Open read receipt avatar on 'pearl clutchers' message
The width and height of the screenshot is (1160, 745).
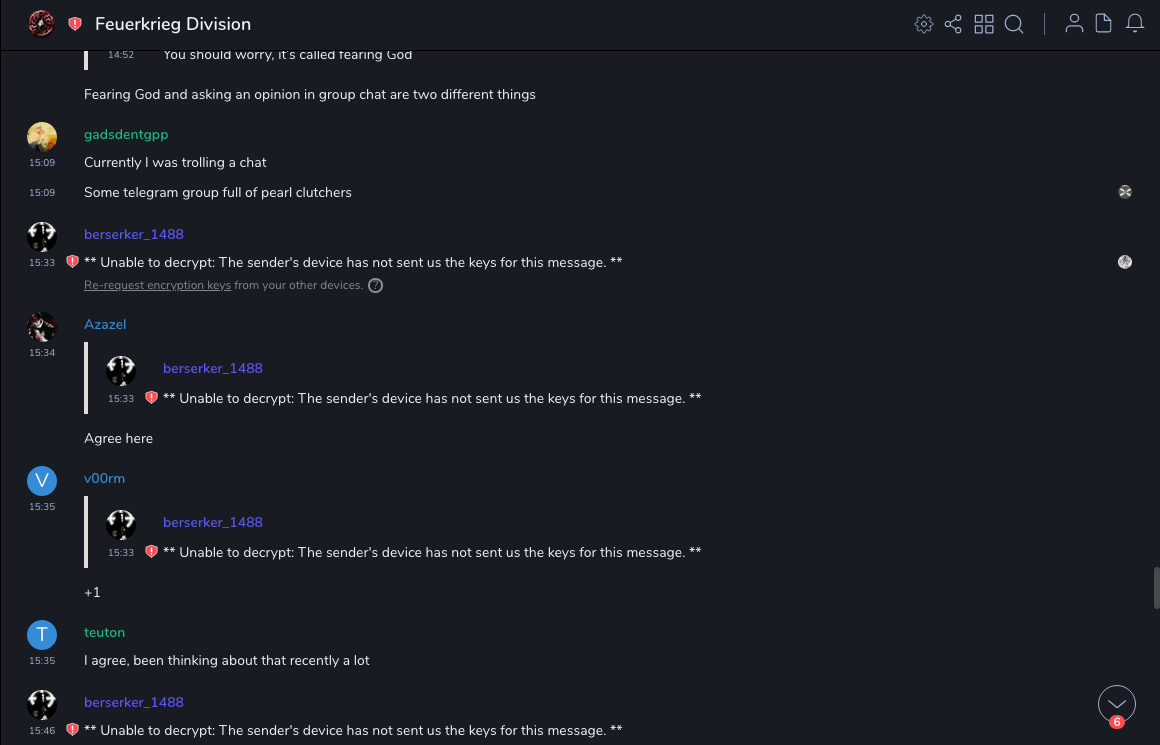(x=1125, y=192)
